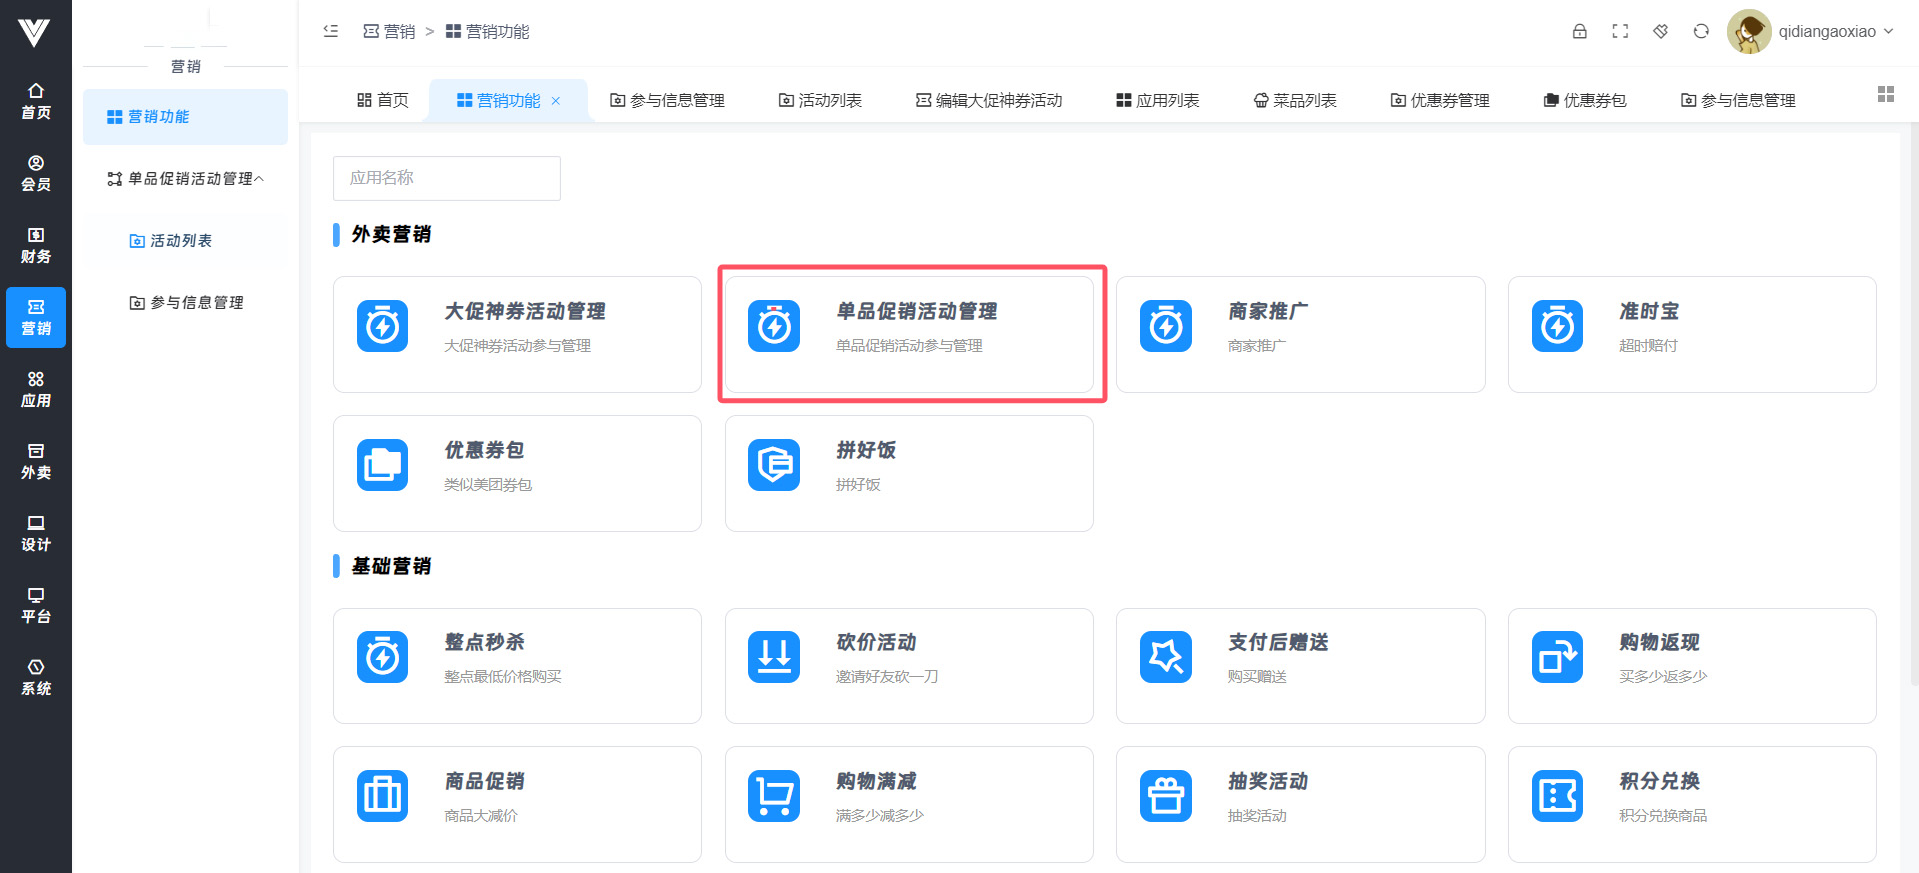Close the 营销功能 tab

tap(556, 101)
